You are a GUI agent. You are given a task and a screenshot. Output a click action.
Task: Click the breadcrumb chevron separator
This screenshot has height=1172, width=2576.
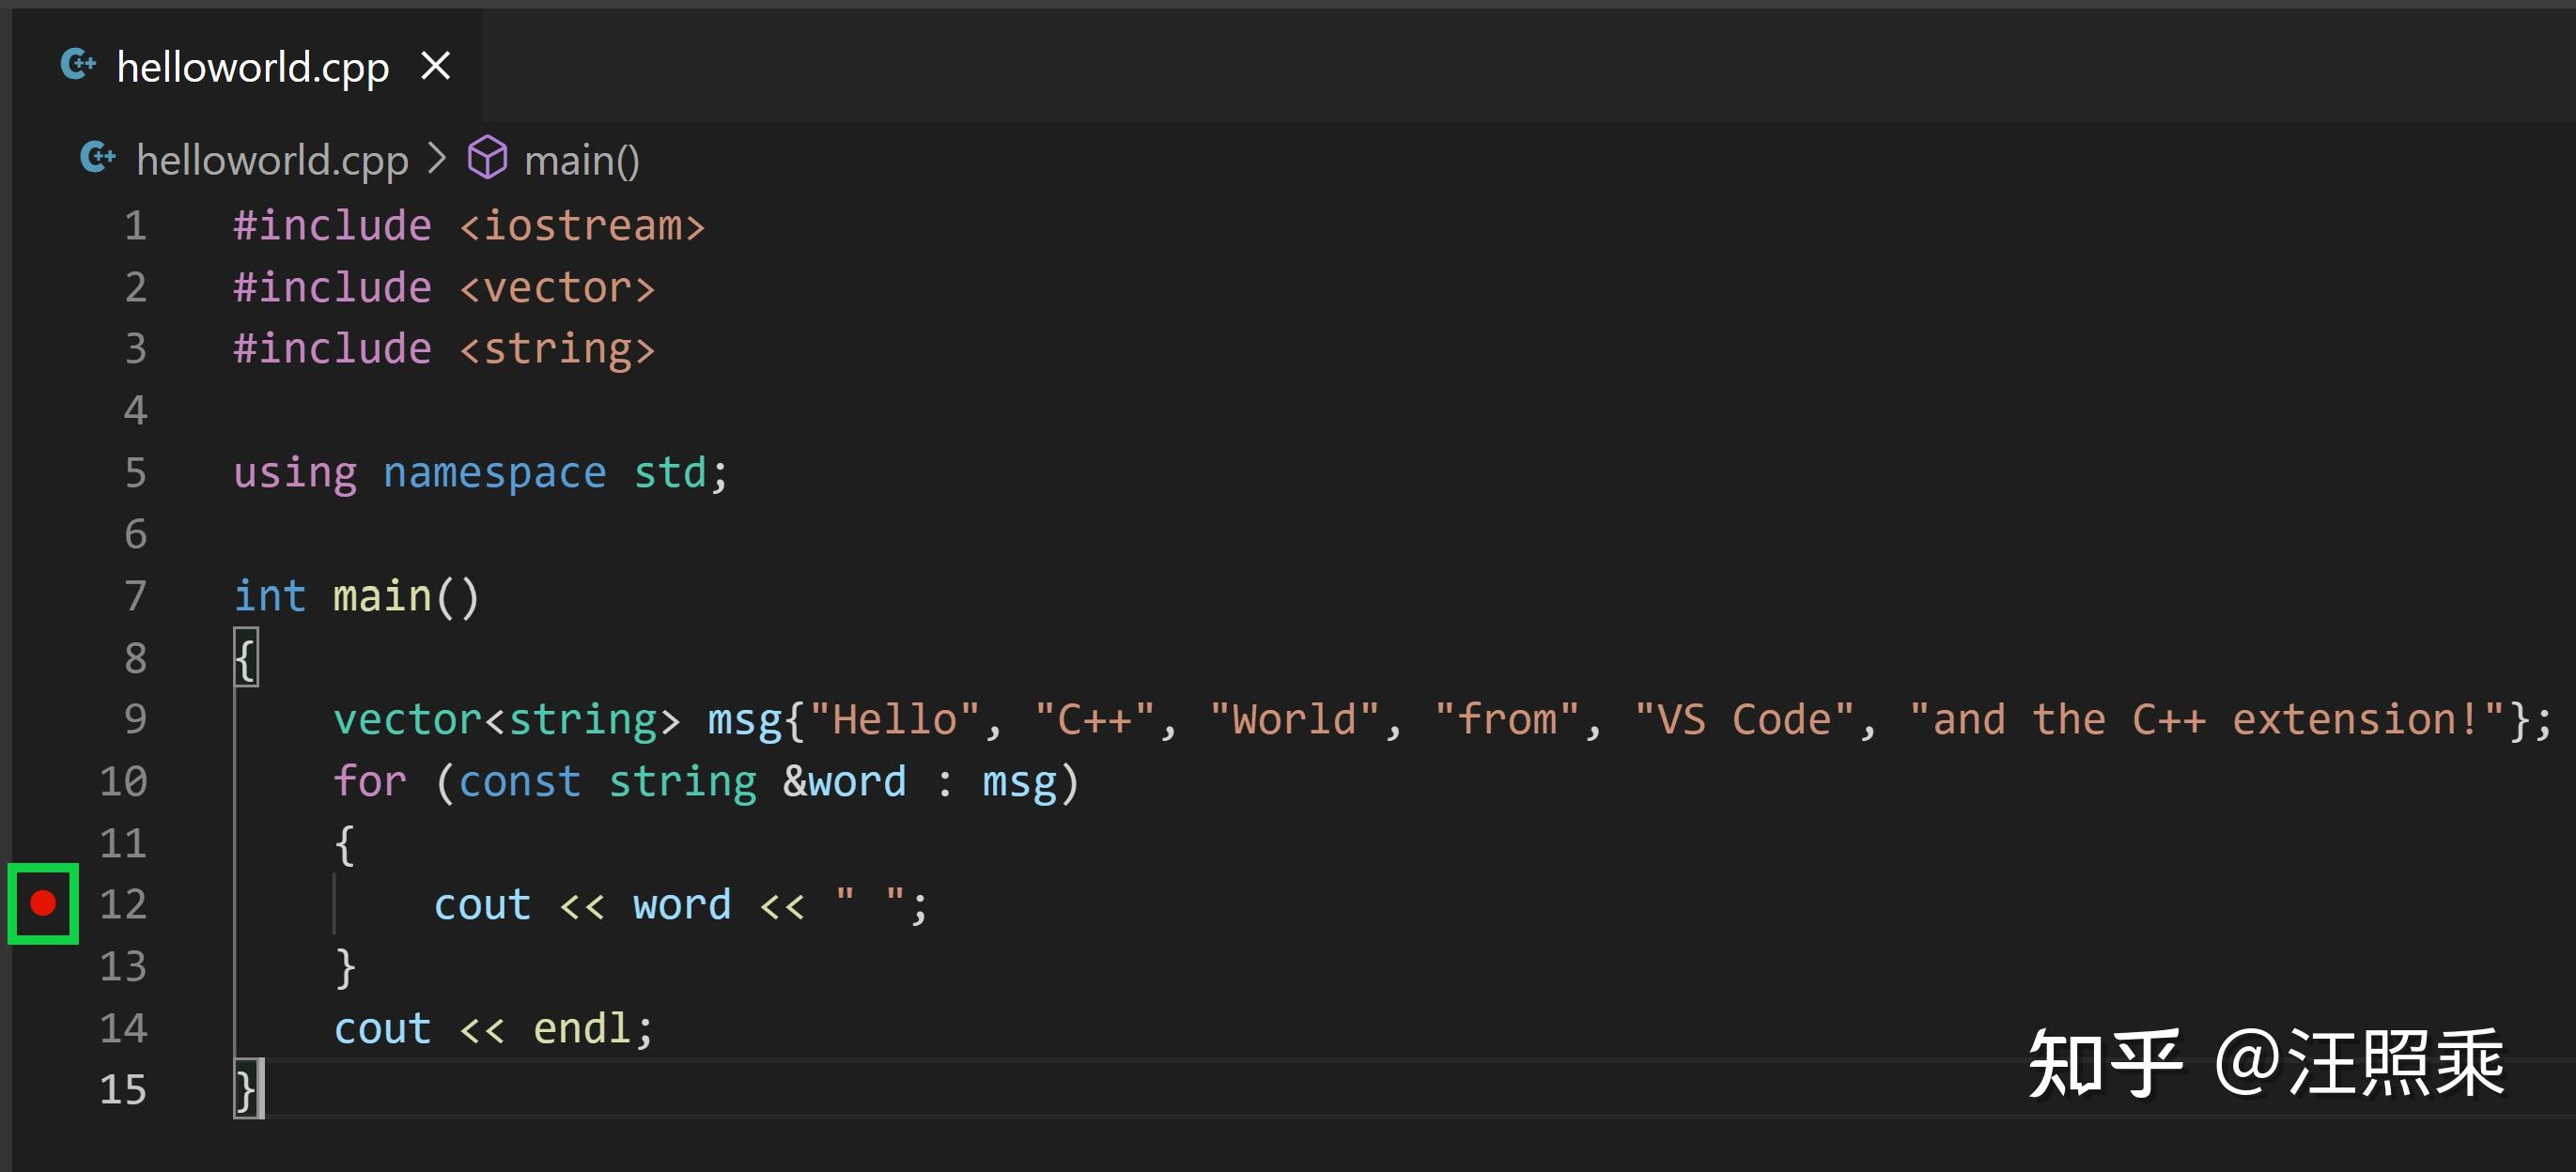pos(436,159)
